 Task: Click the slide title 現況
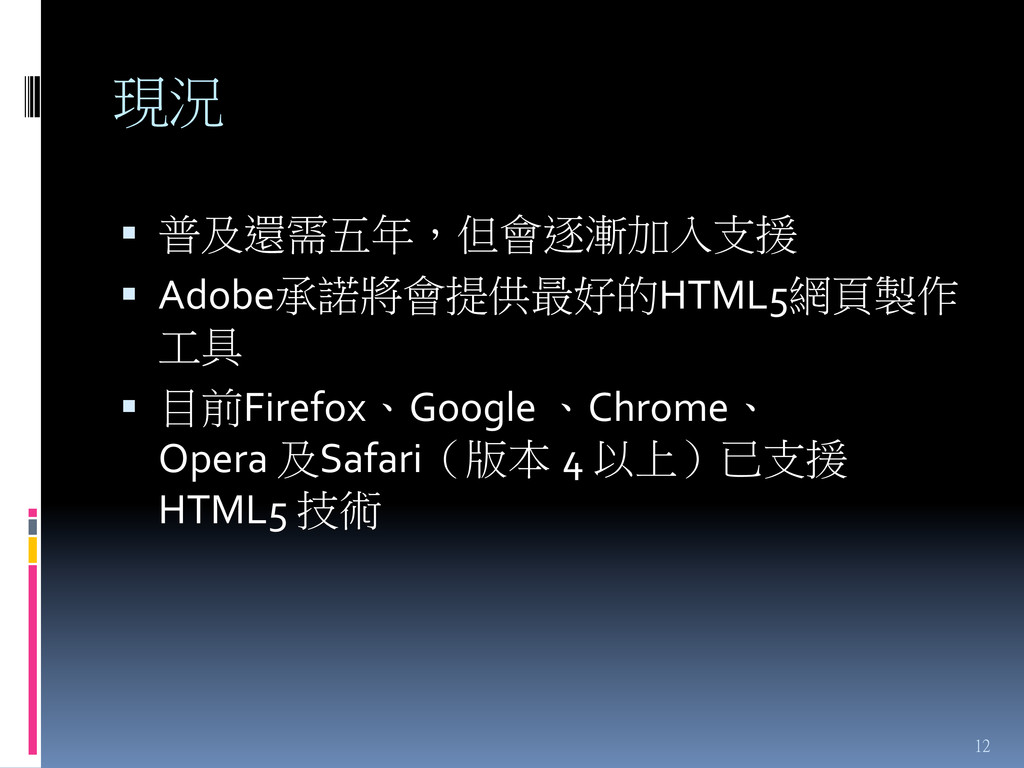(x=168, y=103)
